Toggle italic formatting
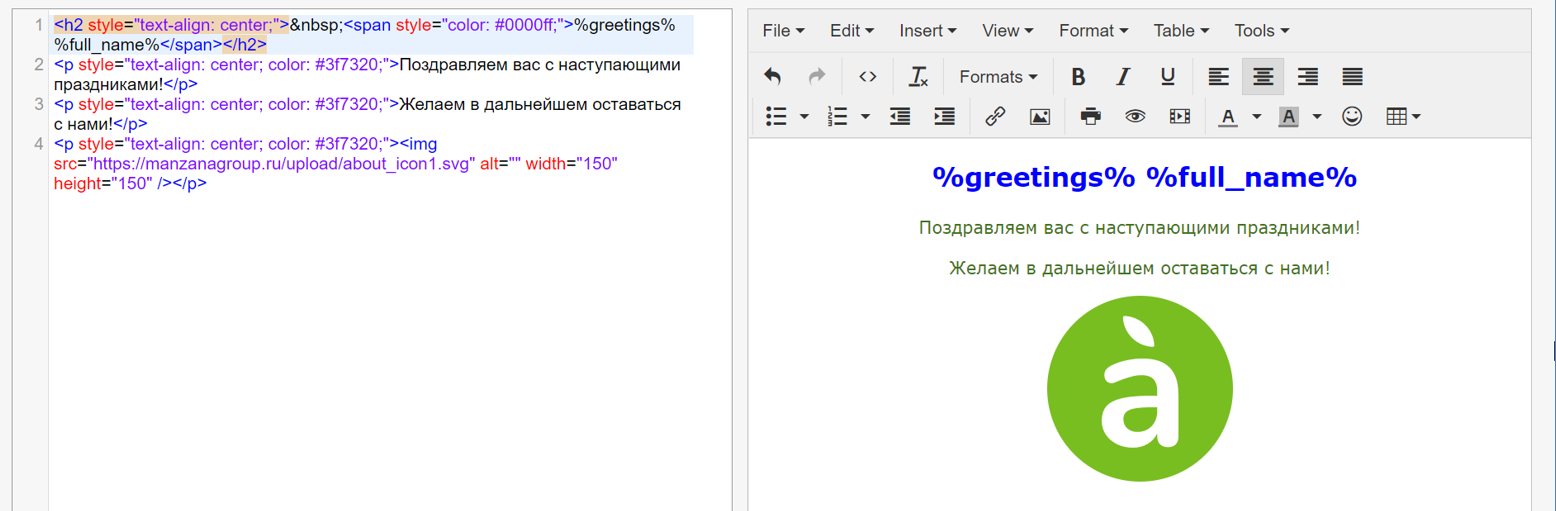 1123,77
